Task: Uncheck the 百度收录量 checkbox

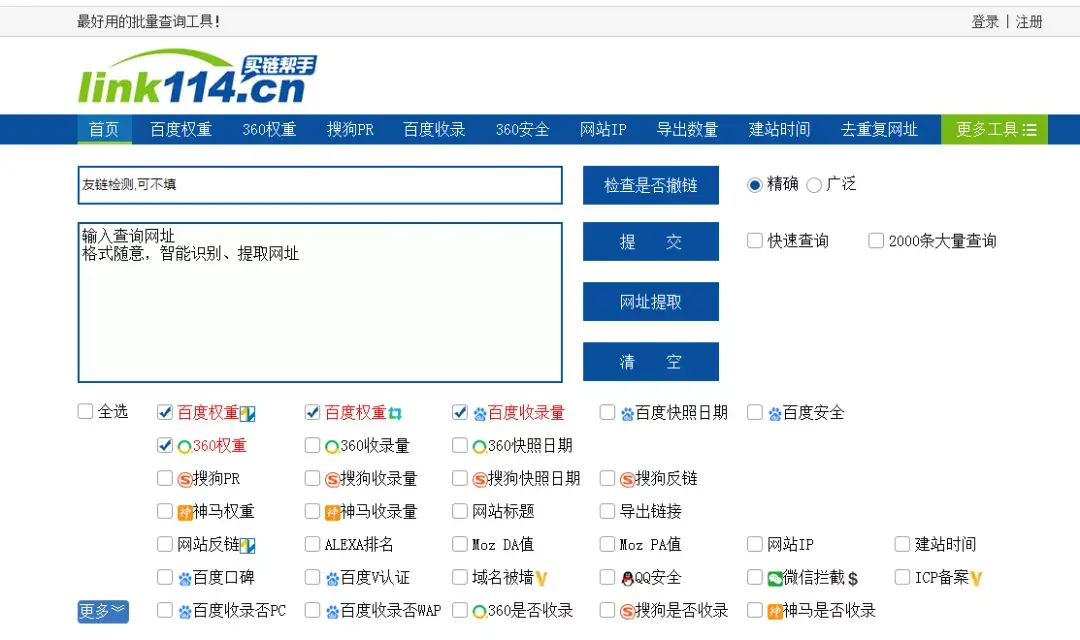Action: pos(460,412)
